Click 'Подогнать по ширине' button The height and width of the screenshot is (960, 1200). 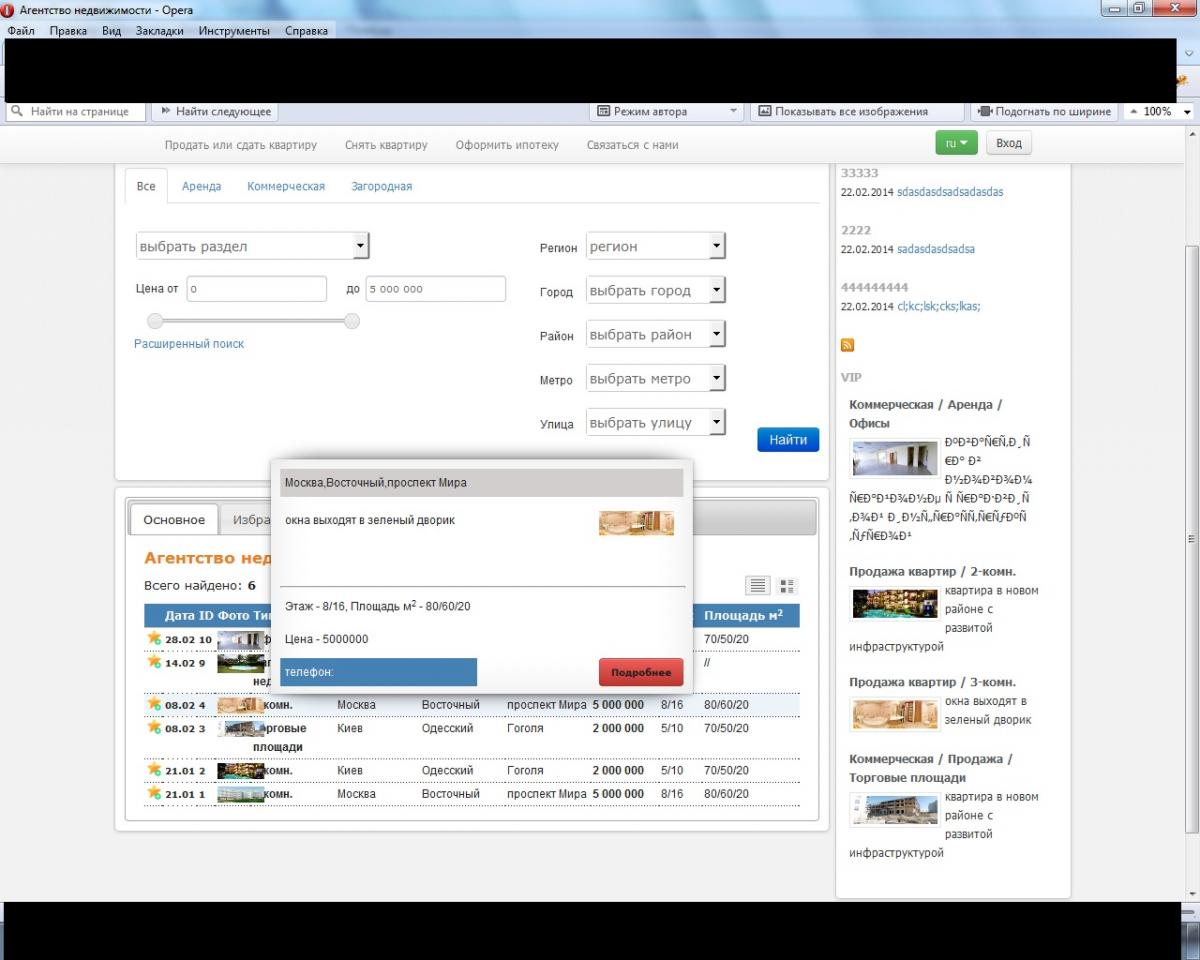(x=1044, y=112)
